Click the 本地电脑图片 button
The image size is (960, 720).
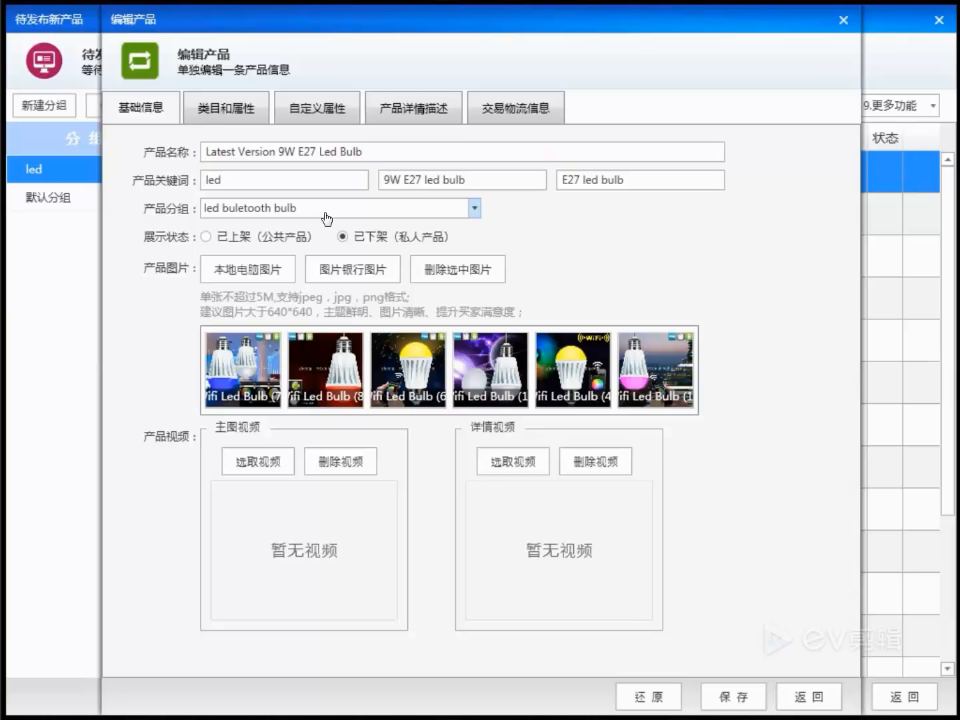[x=247, y=269]
